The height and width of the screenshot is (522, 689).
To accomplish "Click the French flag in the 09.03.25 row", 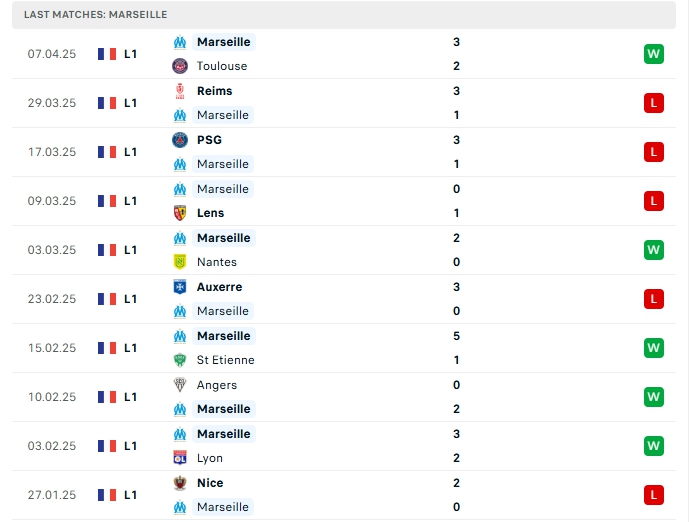I will [107, 201].
